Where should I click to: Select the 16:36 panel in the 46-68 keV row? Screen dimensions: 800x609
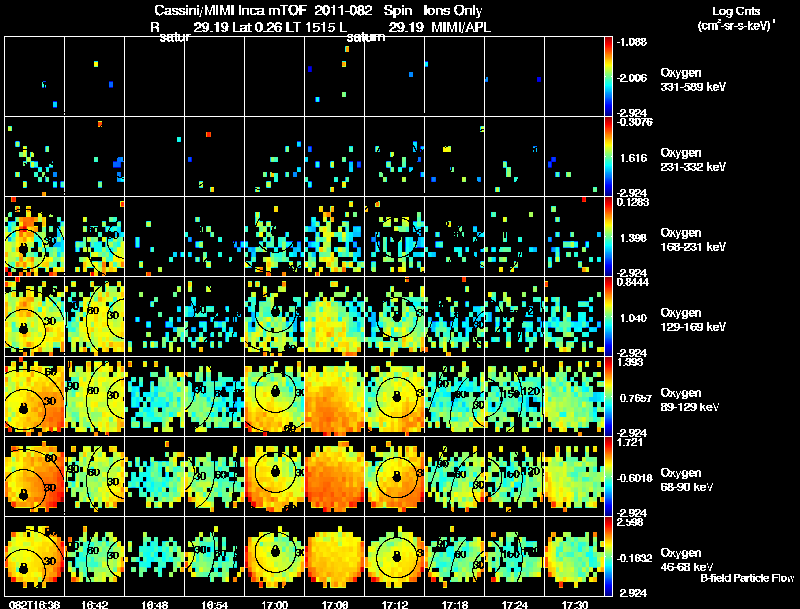tap(34, 556)
